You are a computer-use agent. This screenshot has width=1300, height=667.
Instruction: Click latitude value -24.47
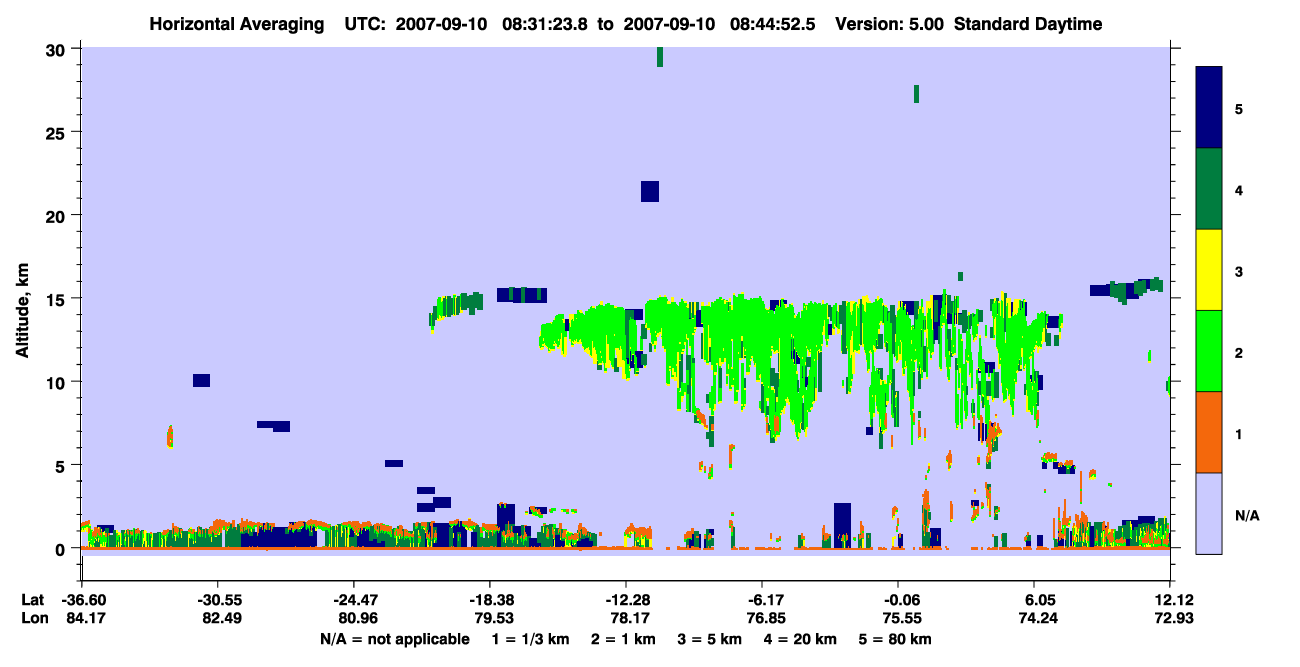coord(354,600)
